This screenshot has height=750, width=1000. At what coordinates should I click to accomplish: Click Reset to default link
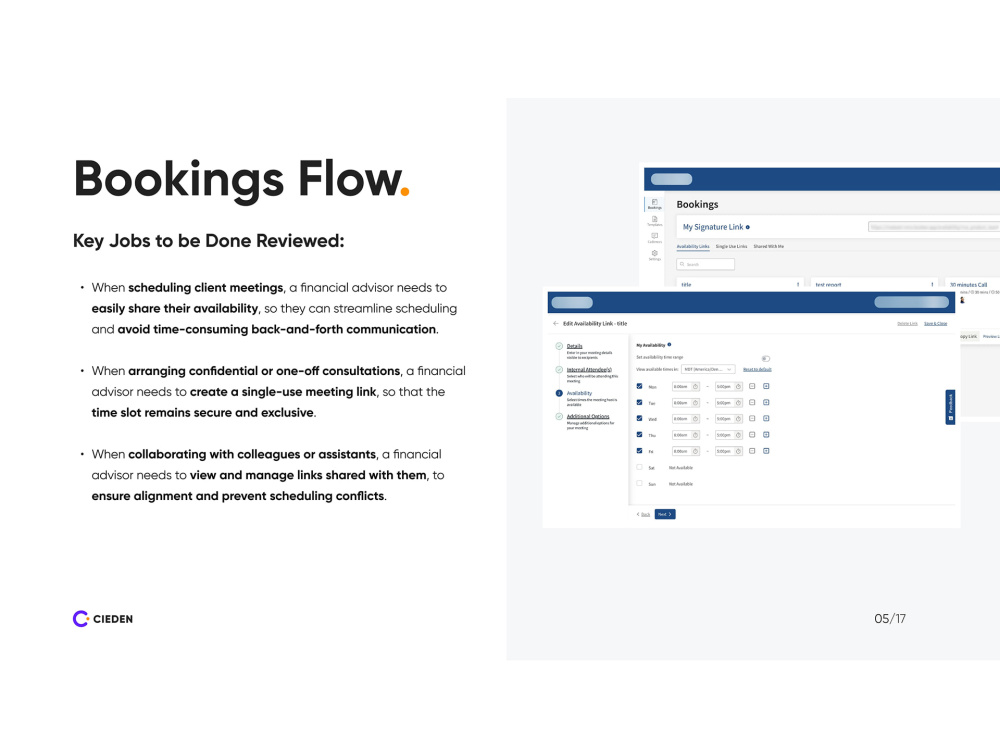(x=757, y=369)
